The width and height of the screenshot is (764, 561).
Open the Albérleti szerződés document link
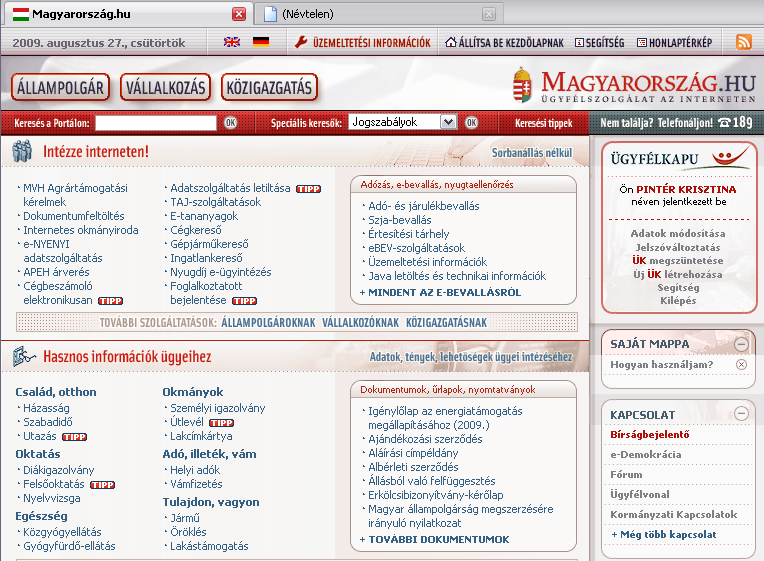[x=413, y=467]
